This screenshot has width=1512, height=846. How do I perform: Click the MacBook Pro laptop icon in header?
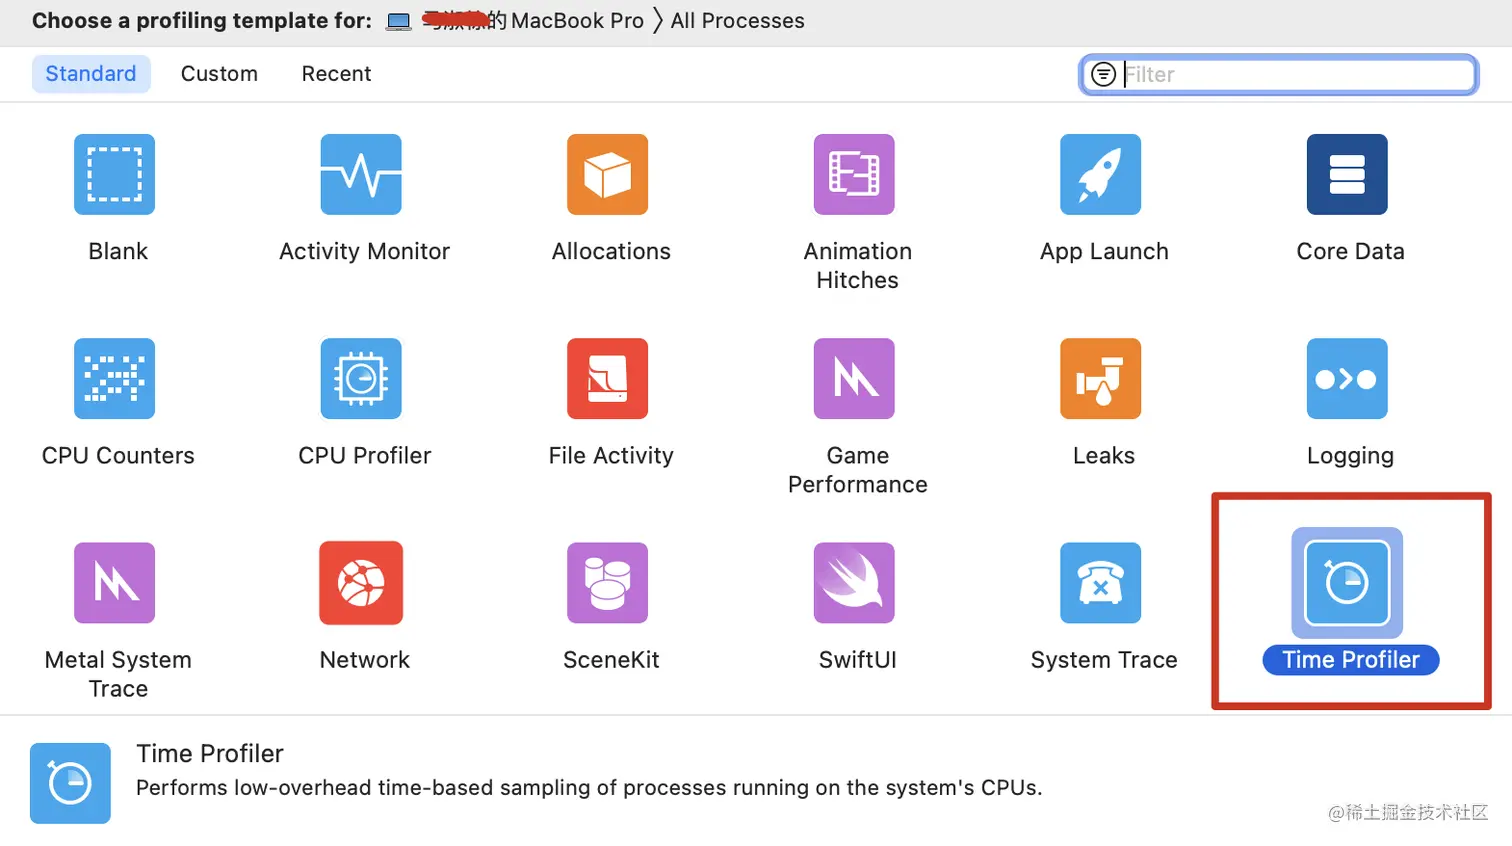click(x=399, y=21)
